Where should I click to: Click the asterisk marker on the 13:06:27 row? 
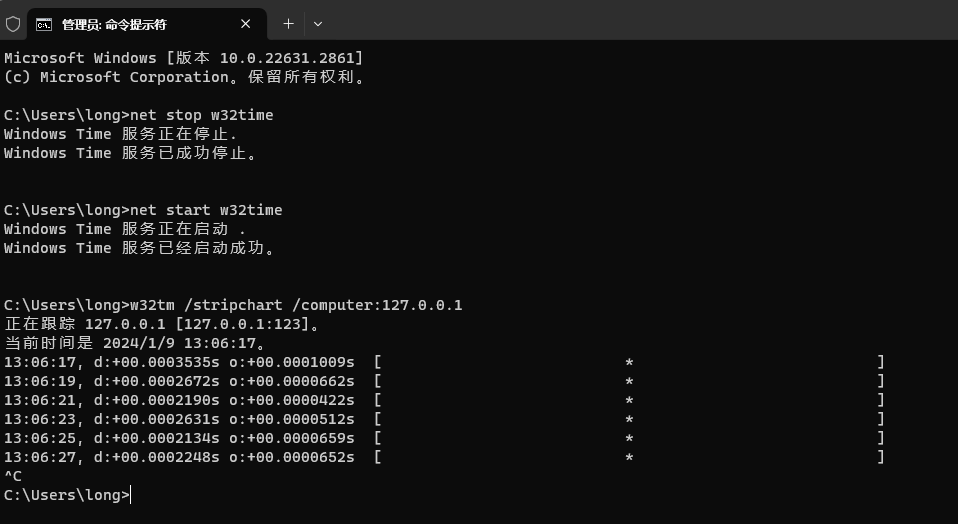pos(629,457)
